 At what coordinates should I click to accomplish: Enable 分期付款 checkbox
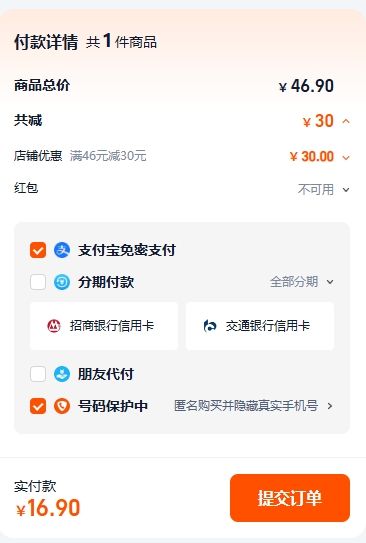[x=38, y=282]
